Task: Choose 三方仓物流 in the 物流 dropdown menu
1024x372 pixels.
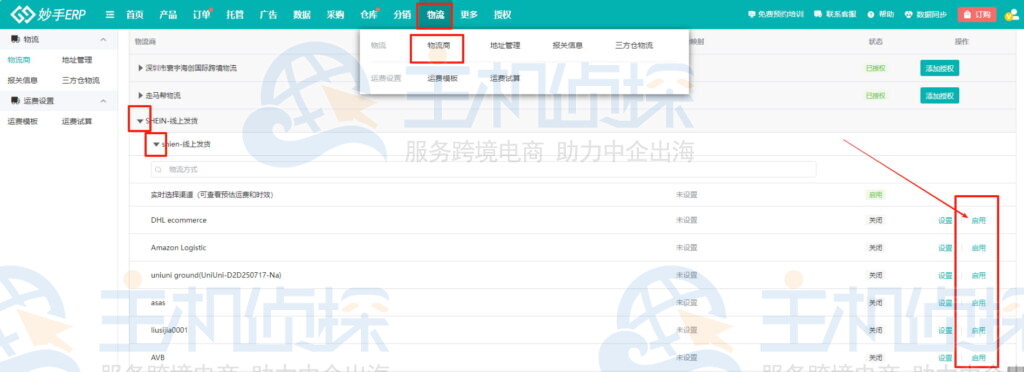Action: point(634,46)
